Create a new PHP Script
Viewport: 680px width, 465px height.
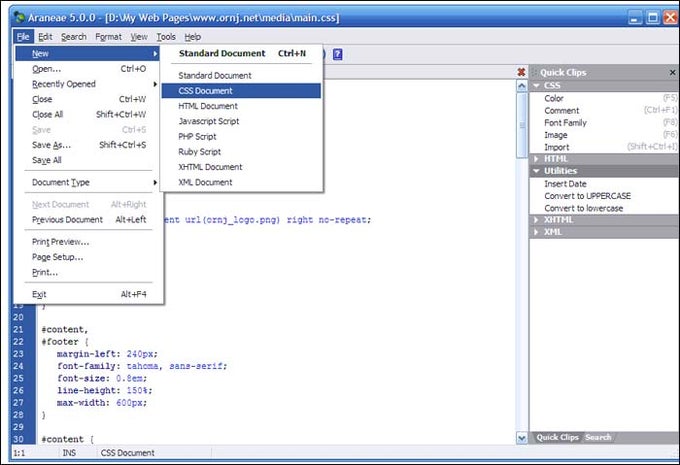pos(242,137)
